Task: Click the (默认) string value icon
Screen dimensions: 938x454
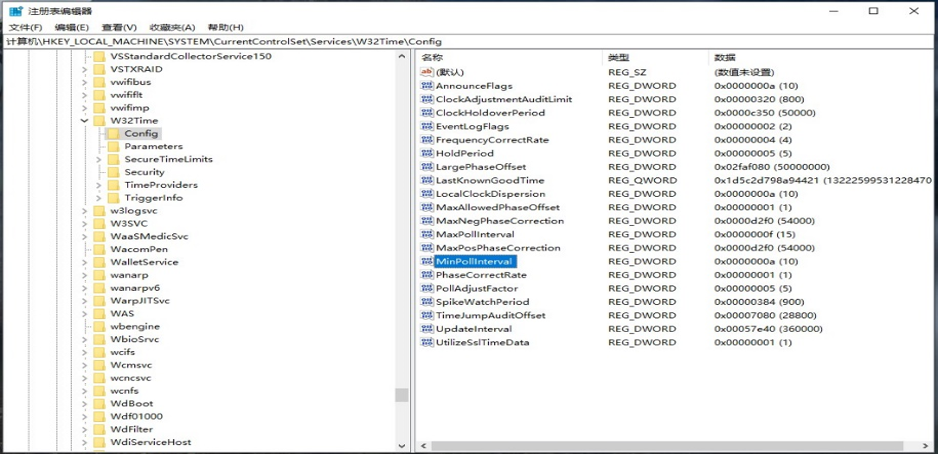Action: (x=427, y=73)
